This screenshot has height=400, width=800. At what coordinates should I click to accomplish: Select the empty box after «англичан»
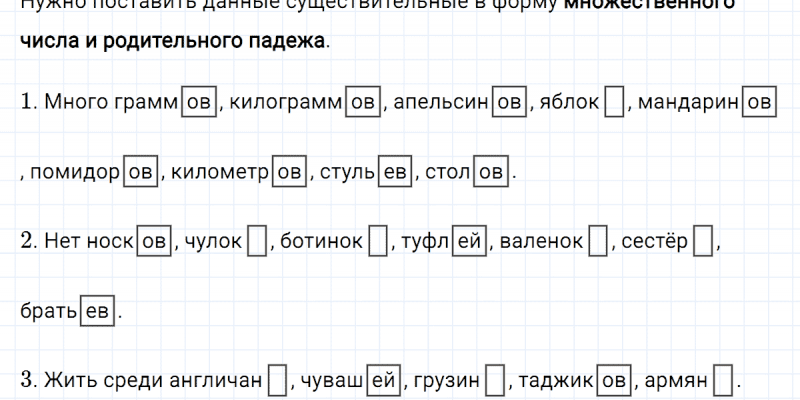279,382
